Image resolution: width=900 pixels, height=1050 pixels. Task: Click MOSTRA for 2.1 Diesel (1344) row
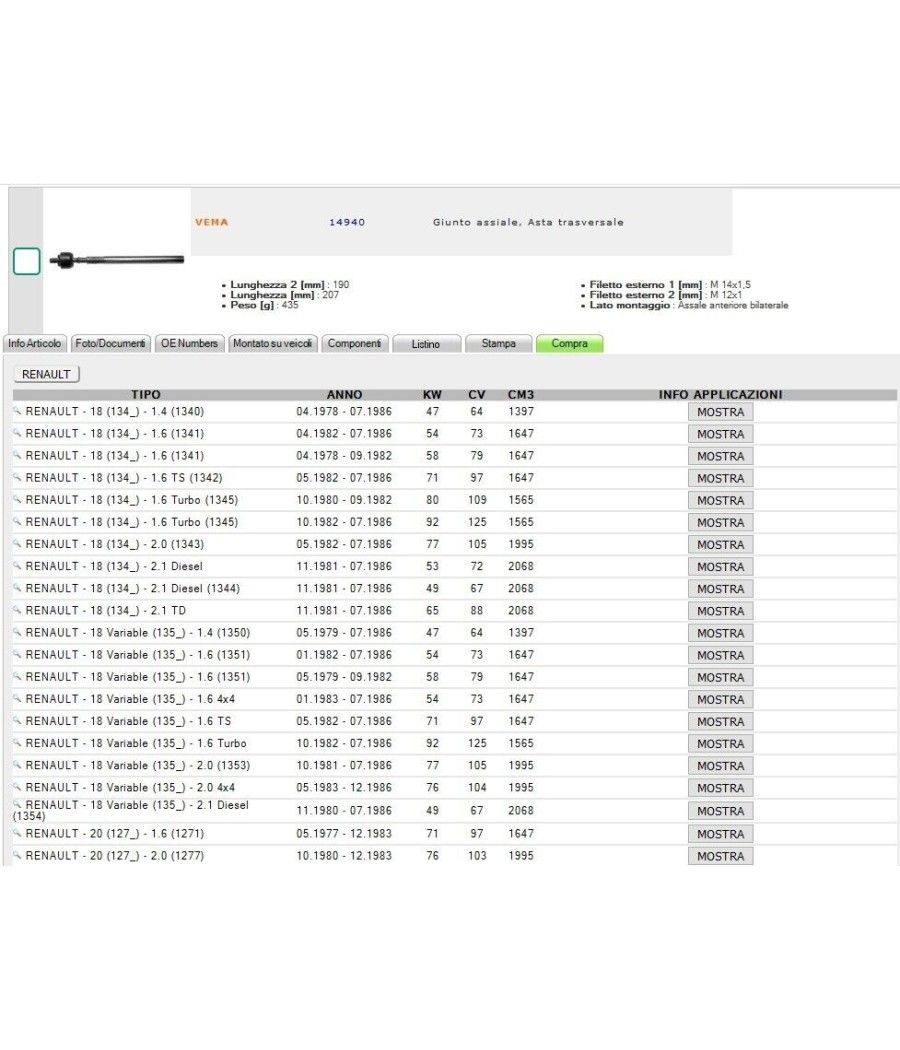click(721, 589)
